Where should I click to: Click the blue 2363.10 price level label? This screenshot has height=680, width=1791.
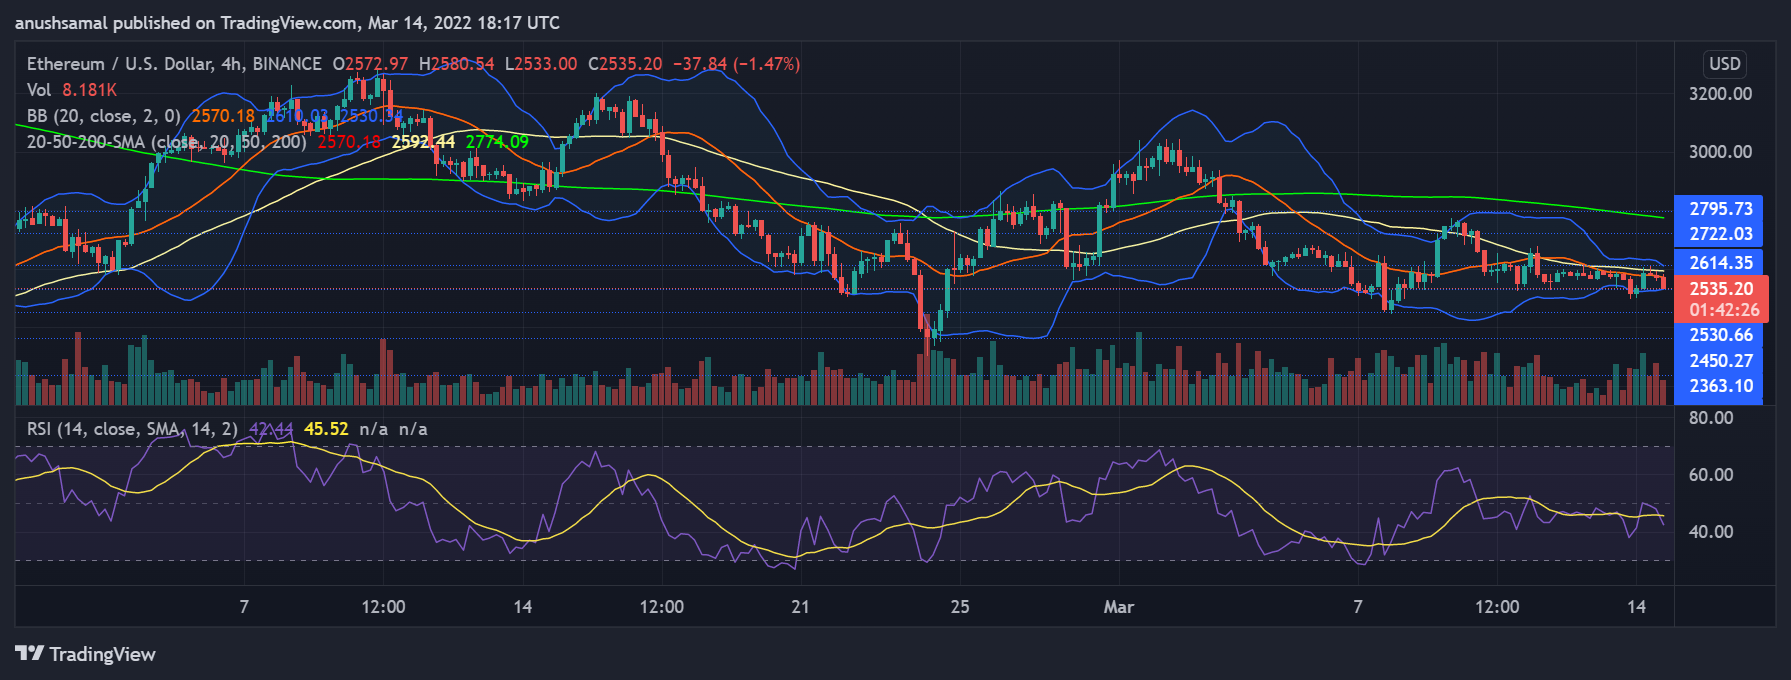pyautogui.click(x=1720, y=386)
